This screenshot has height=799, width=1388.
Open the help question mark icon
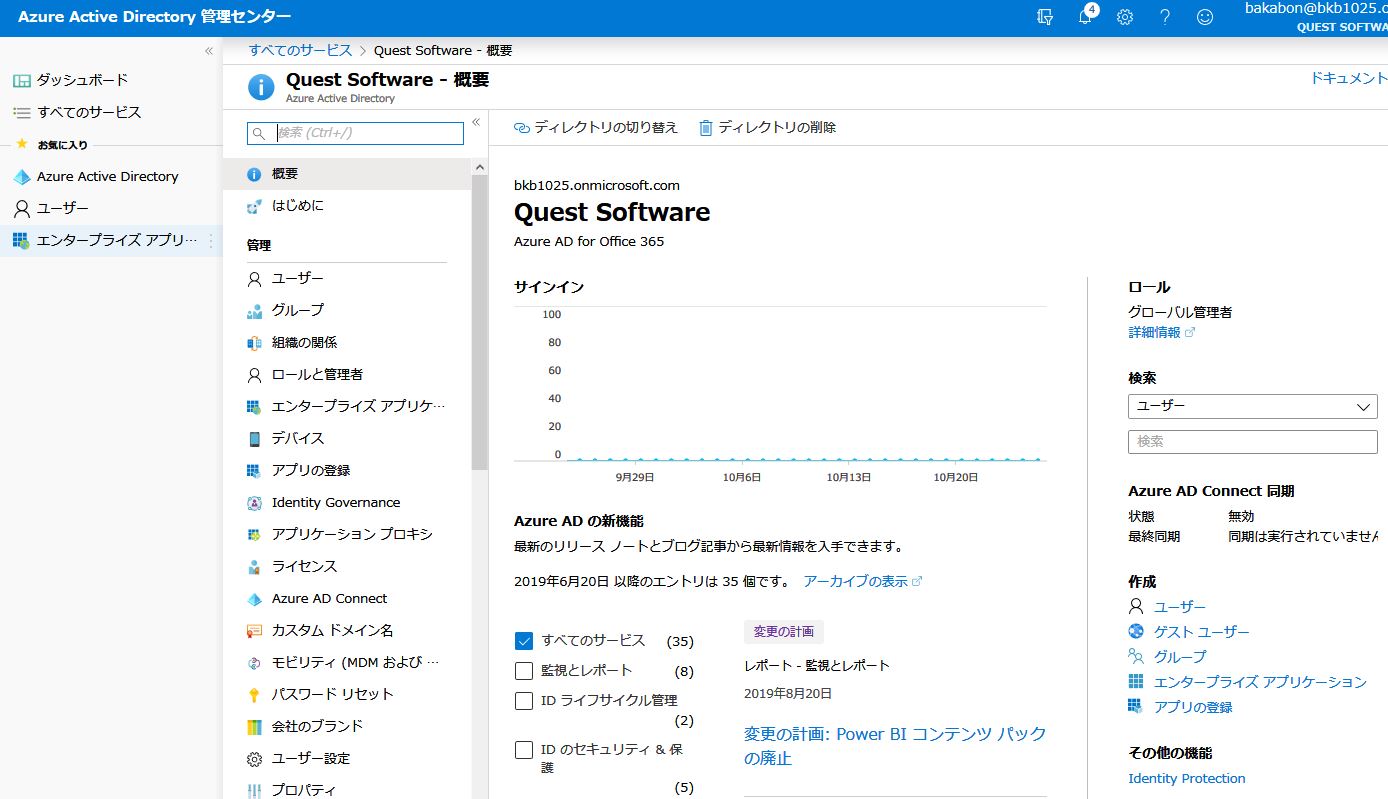coord(1165,17)
